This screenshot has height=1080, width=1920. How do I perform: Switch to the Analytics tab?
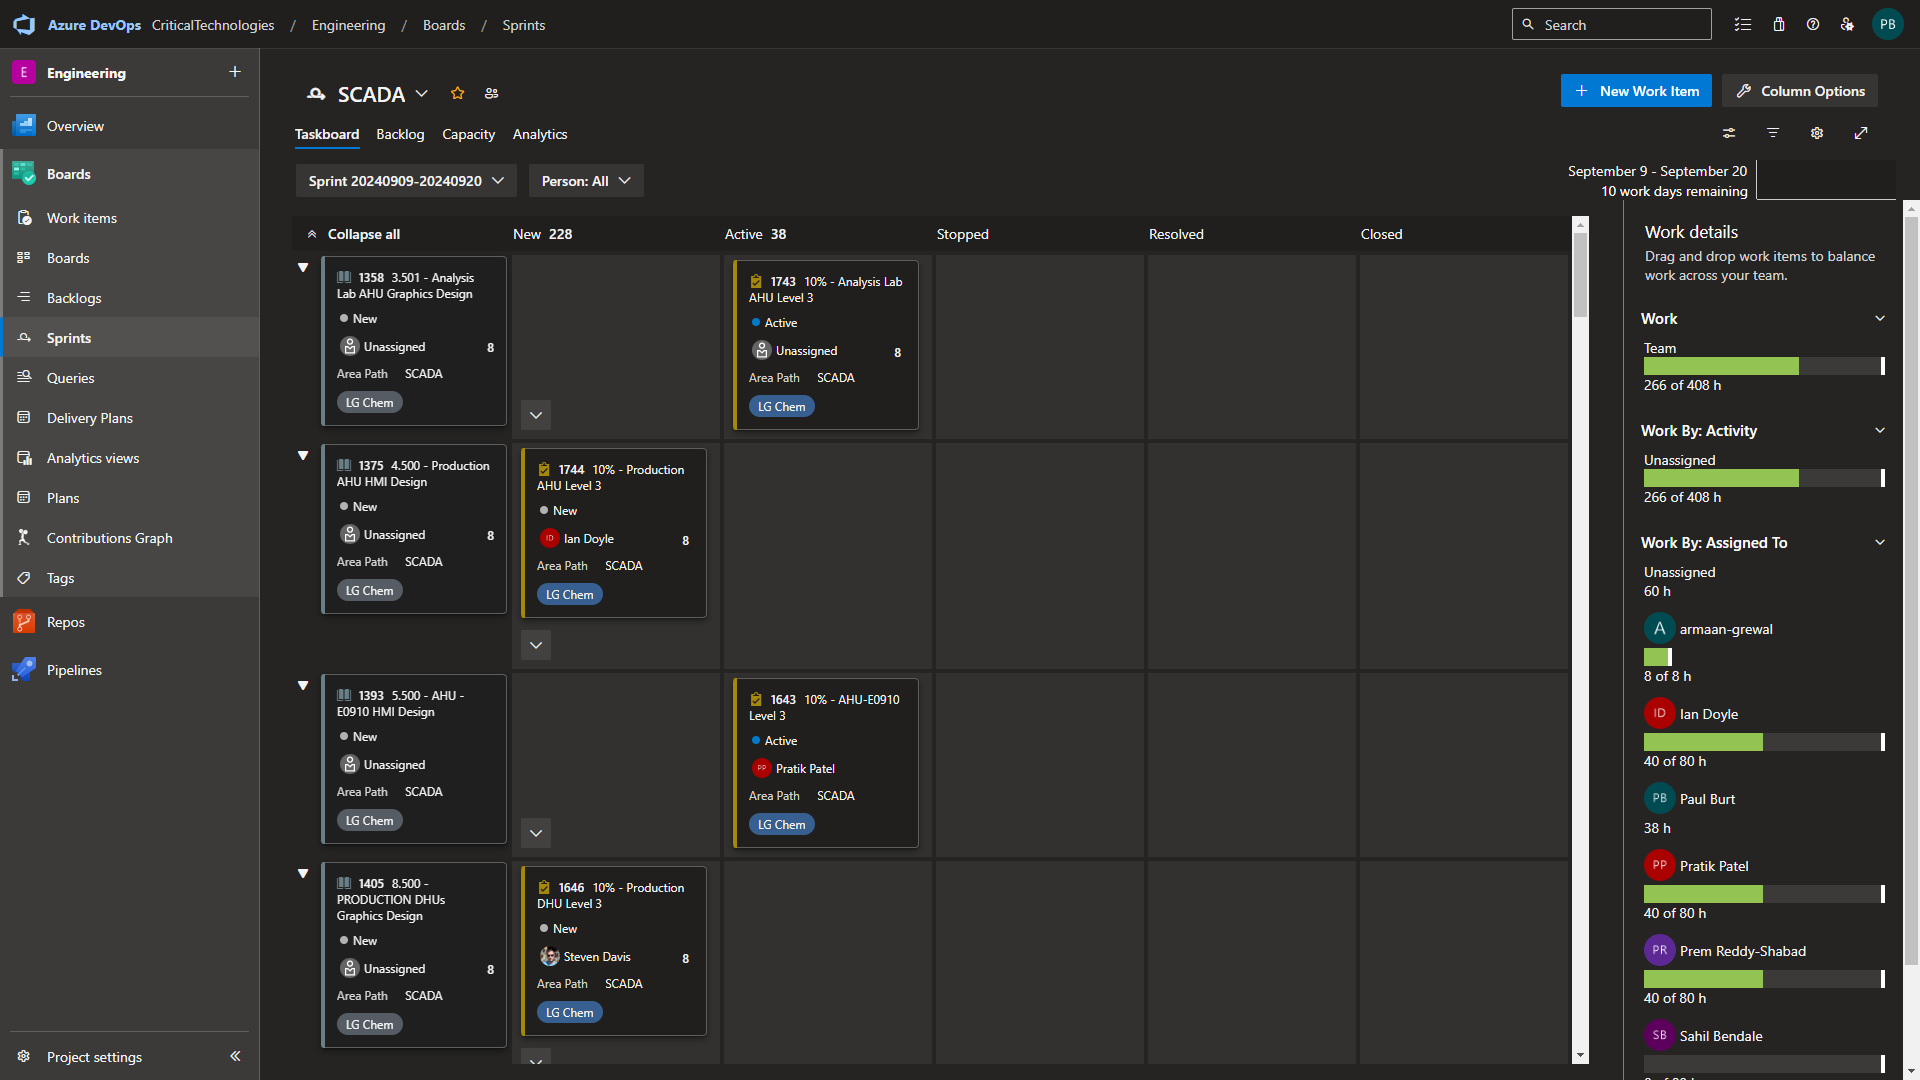pyautogui.click(x=540, y=134)
